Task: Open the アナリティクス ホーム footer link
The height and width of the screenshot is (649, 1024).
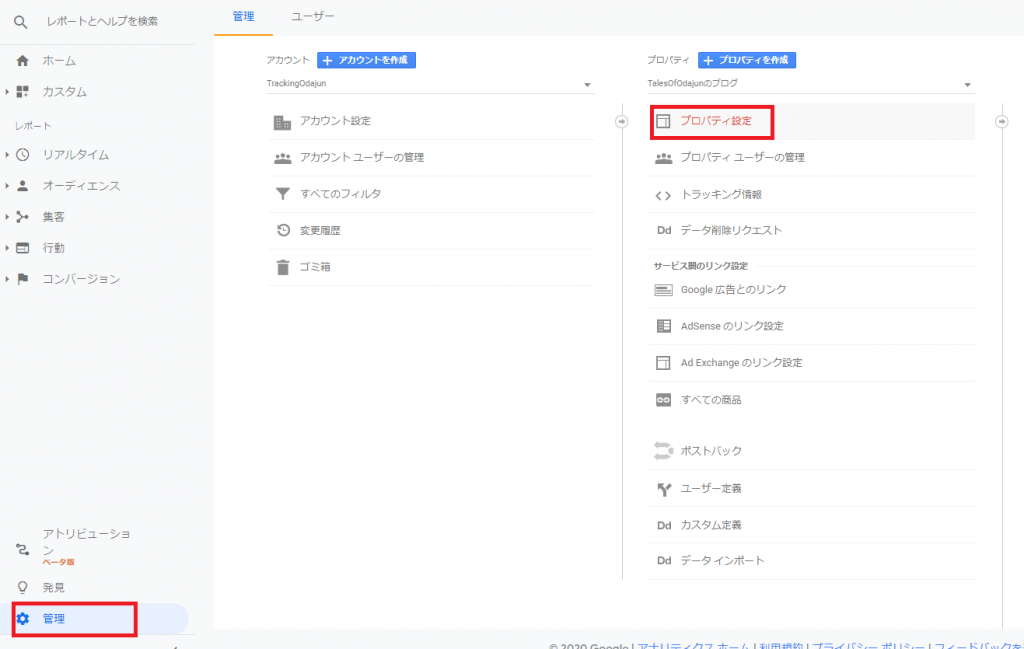Action: pyautogui.click(x=694, y=646)
